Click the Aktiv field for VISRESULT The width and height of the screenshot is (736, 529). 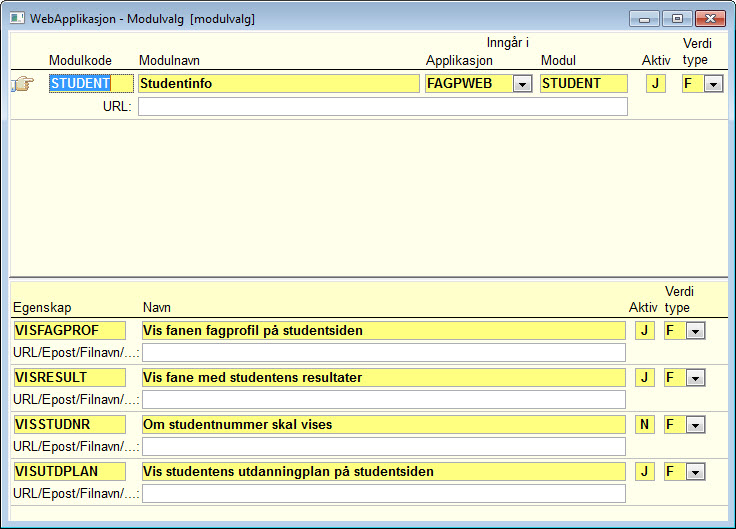(x=645, y=377)
